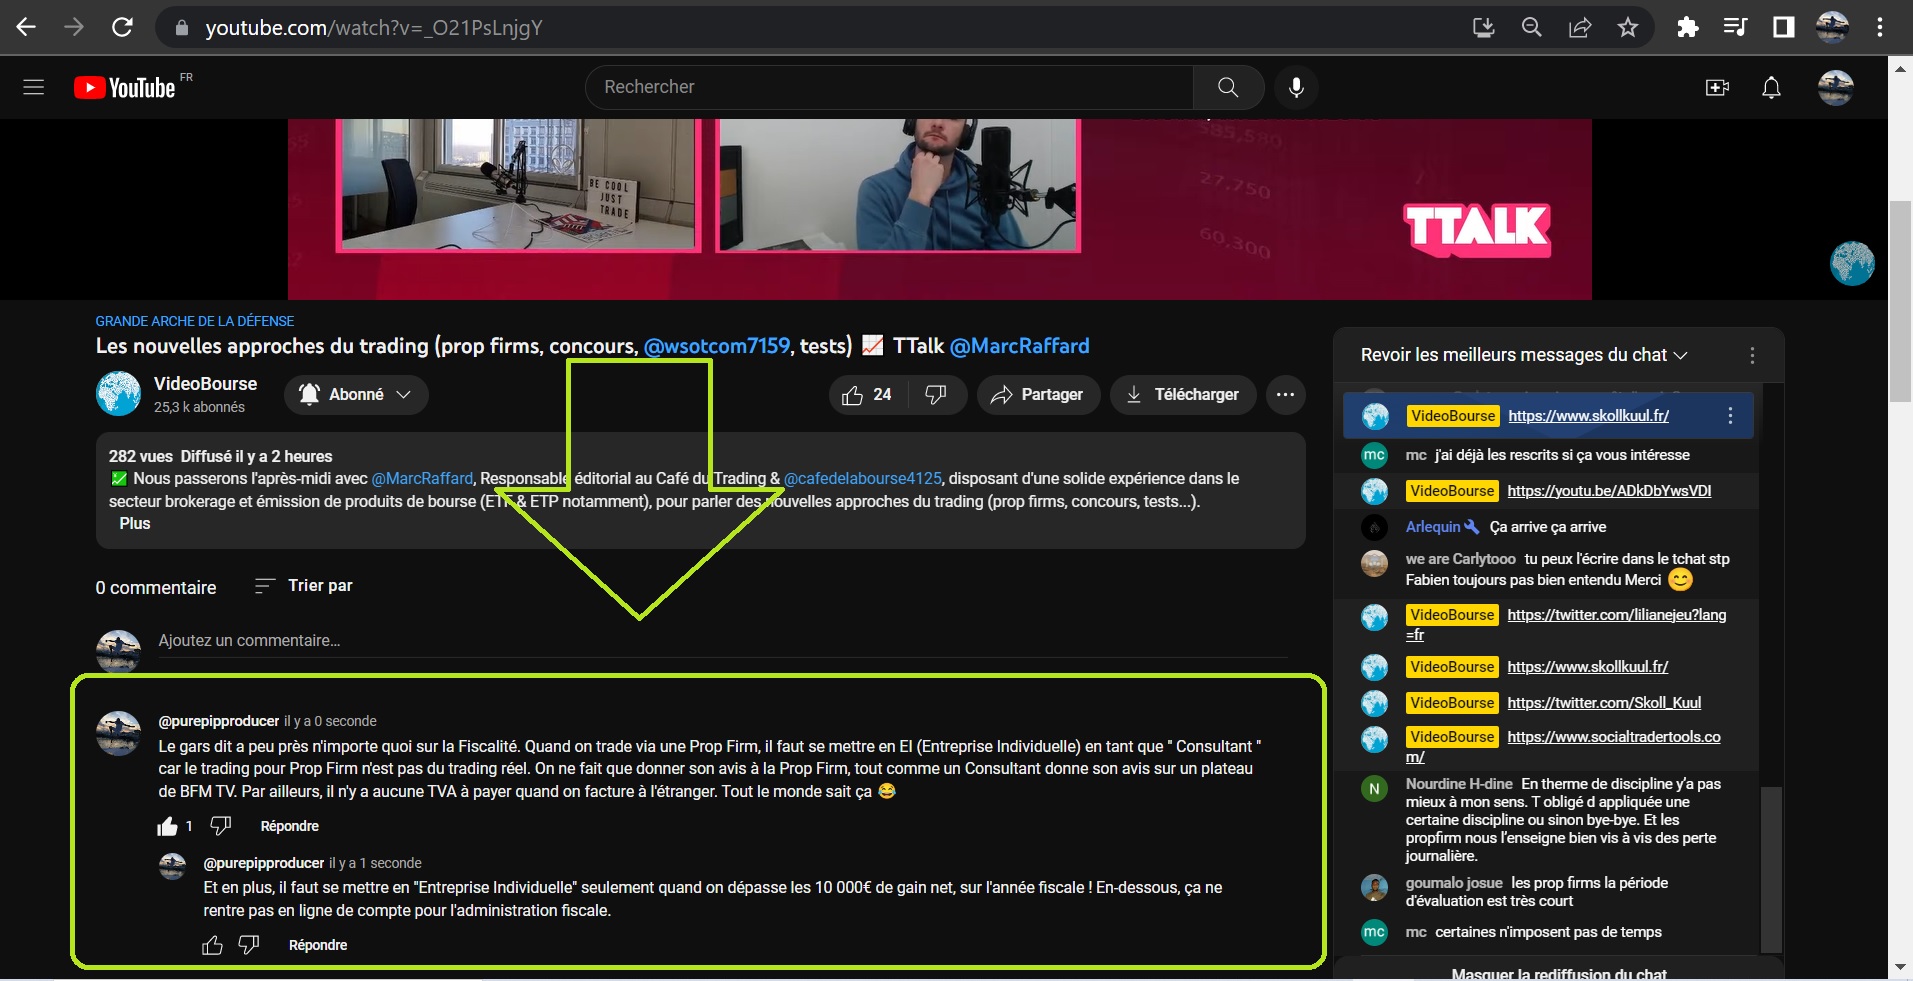Expand the Abonné subscription dropdown

pyautogui.click(x=356, y=394)
